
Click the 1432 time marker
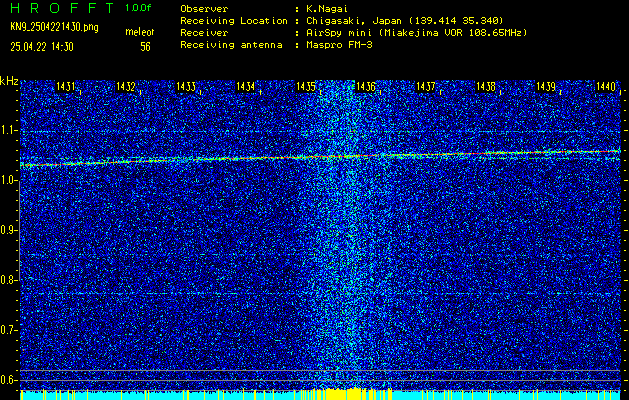tap(126, 87)
